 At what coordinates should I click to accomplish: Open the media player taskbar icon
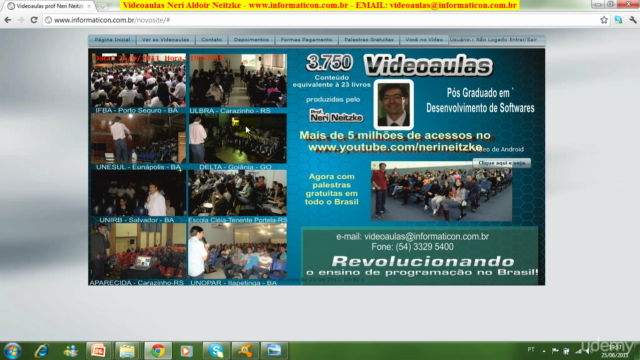186,351
